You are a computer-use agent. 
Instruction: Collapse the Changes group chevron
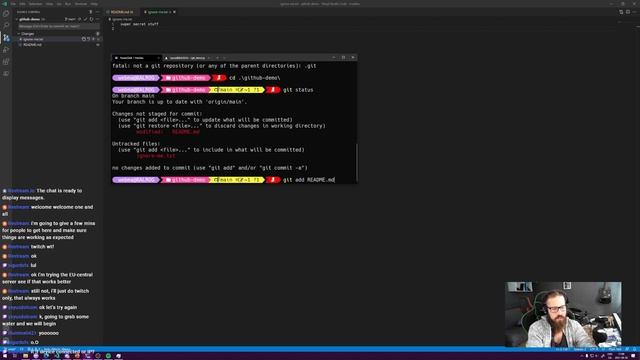pos(19,34)
